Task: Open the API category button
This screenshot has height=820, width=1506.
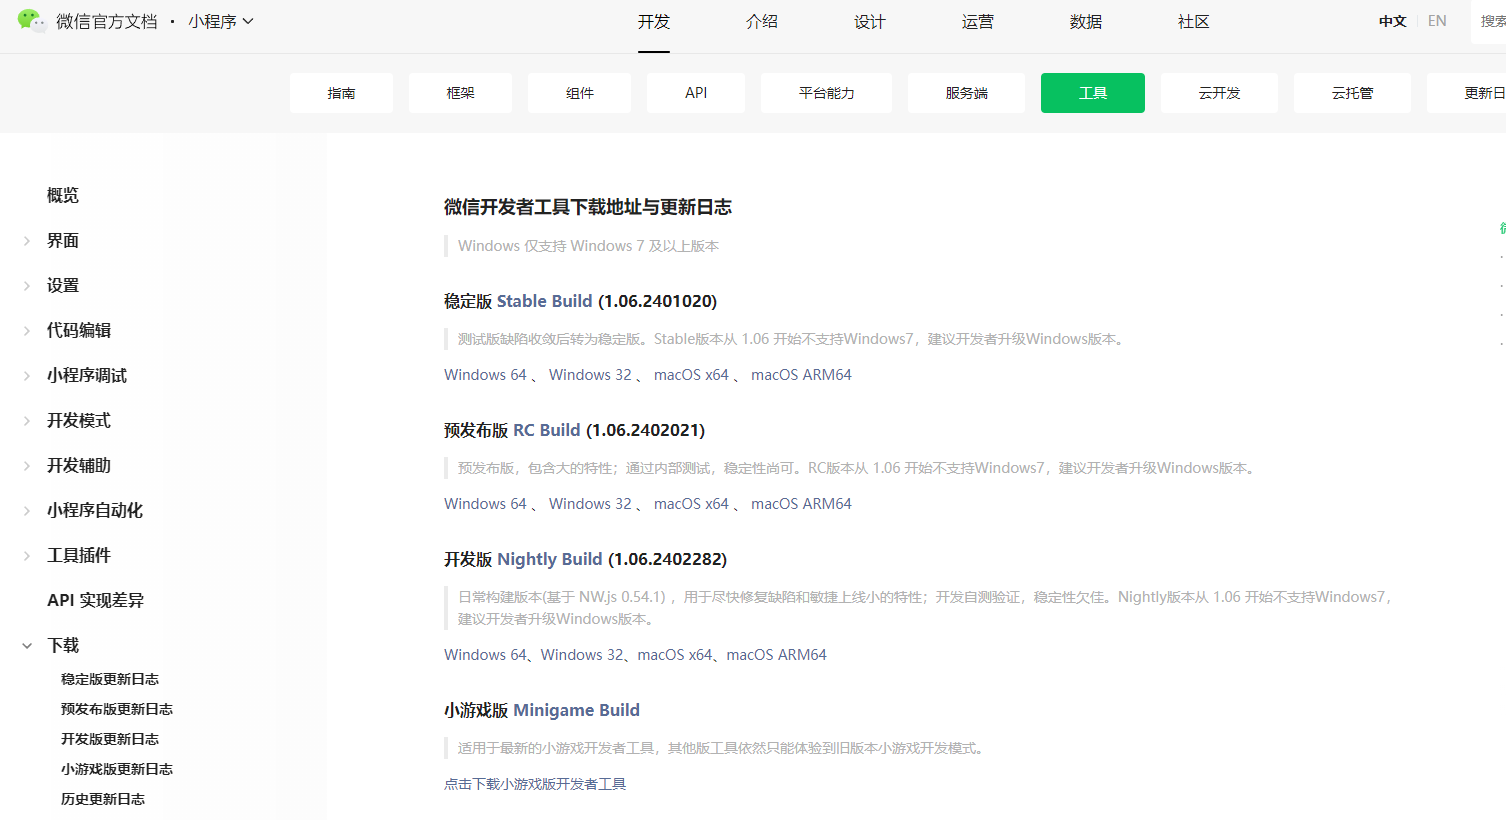Action: point(696,93)
